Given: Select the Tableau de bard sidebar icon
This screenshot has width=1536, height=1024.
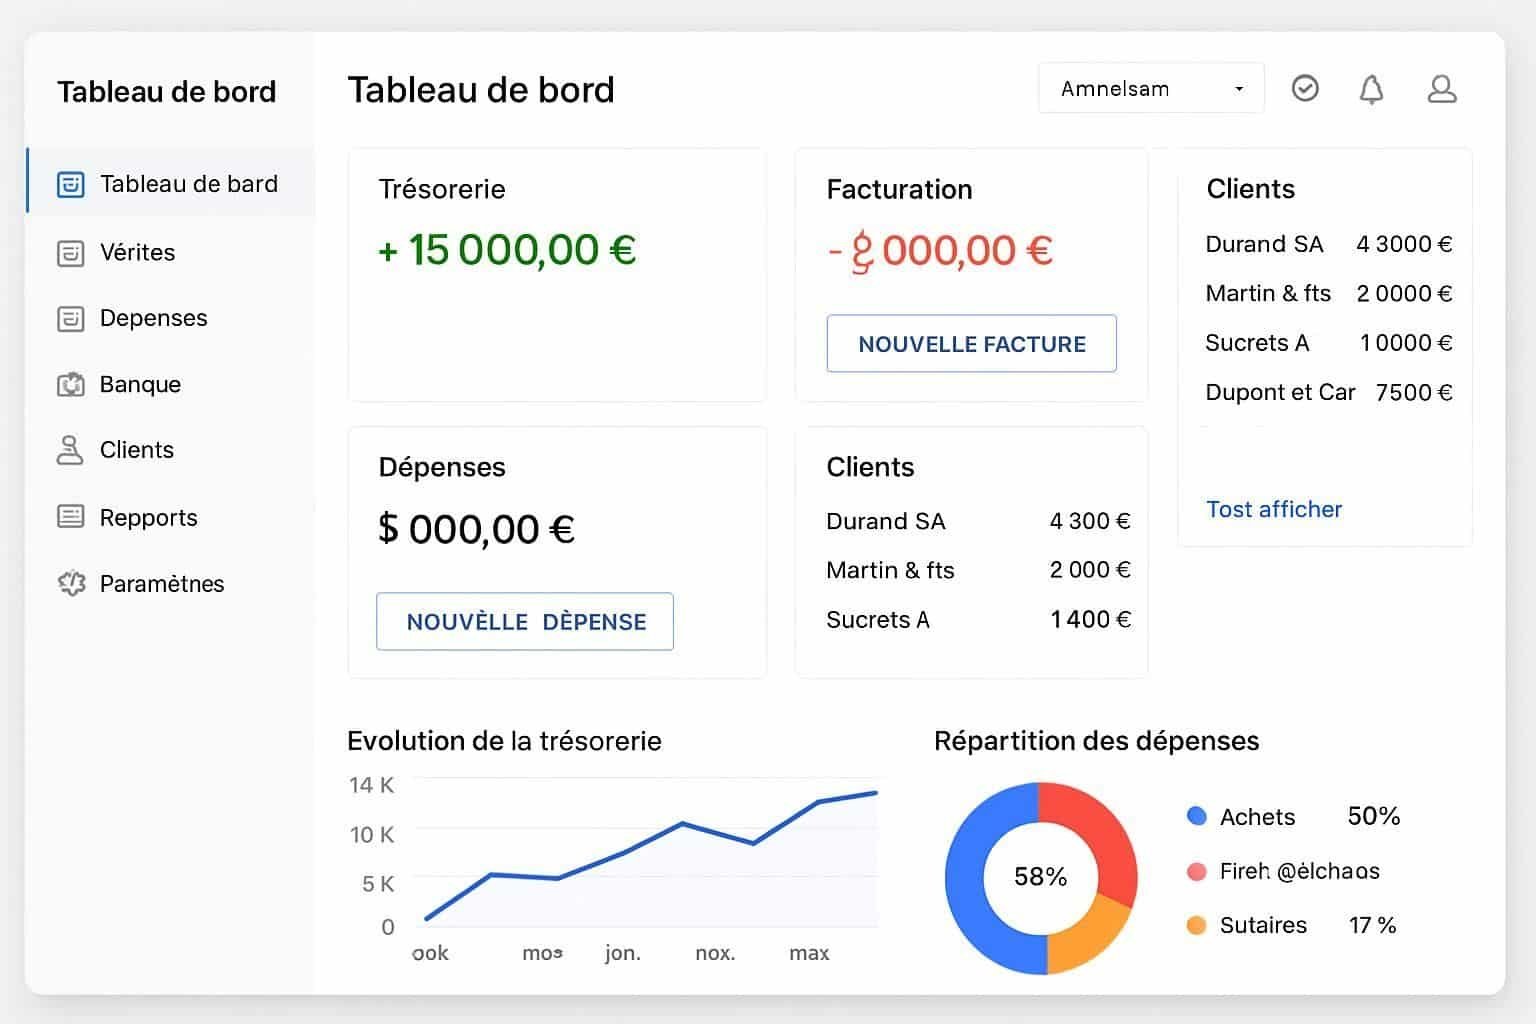Looking at the screenshot, I should click(x=70, y=183).
